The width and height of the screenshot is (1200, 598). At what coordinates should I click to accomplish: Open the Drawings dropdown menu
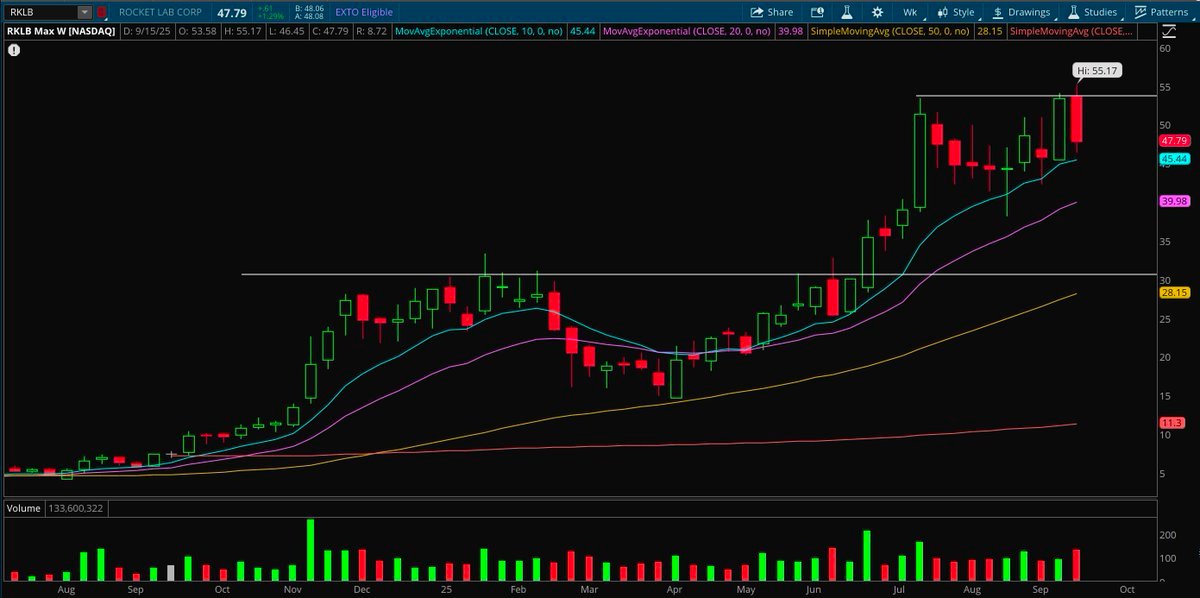(x=1021, y=12)
